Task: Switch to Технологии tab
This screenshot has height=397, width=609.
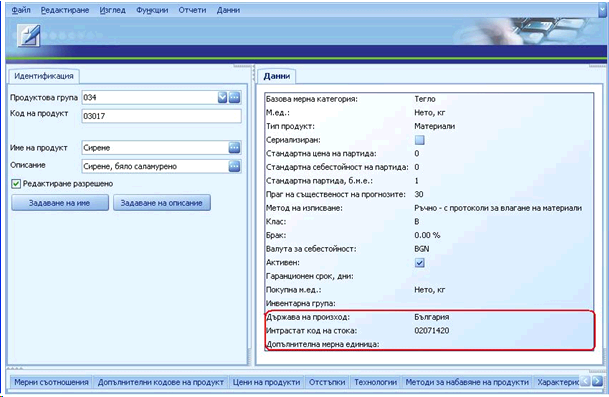Action: [376, 382]
